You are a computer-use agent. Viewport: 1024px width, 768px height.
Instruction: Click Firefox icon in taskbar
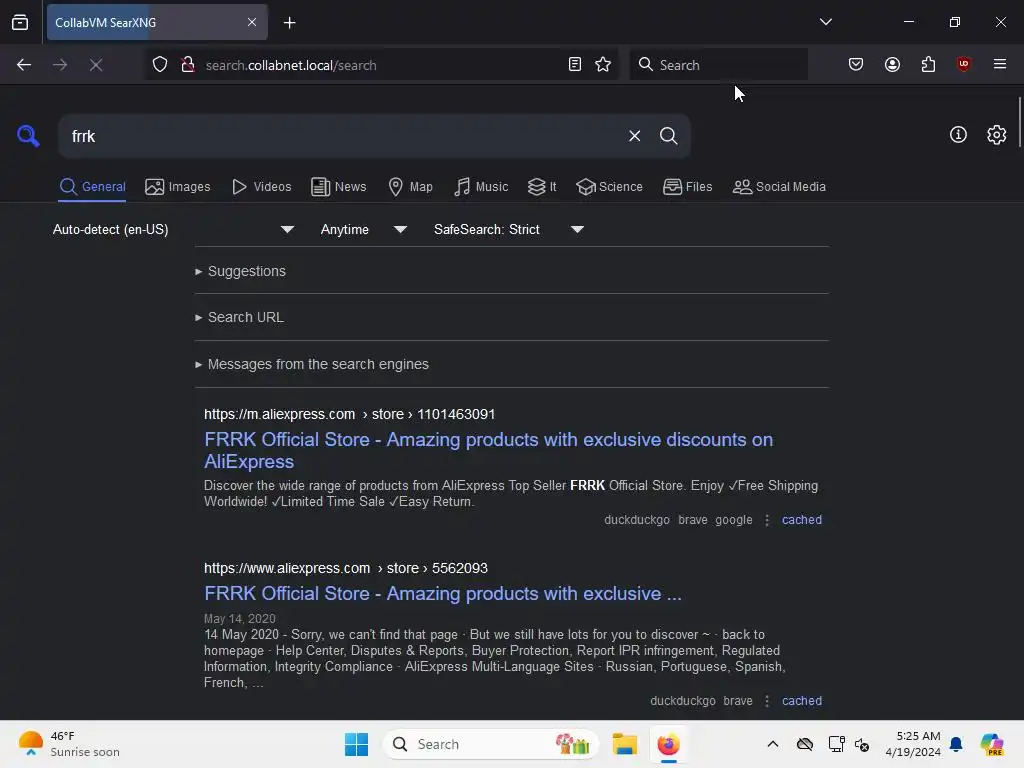click(668, 744)
